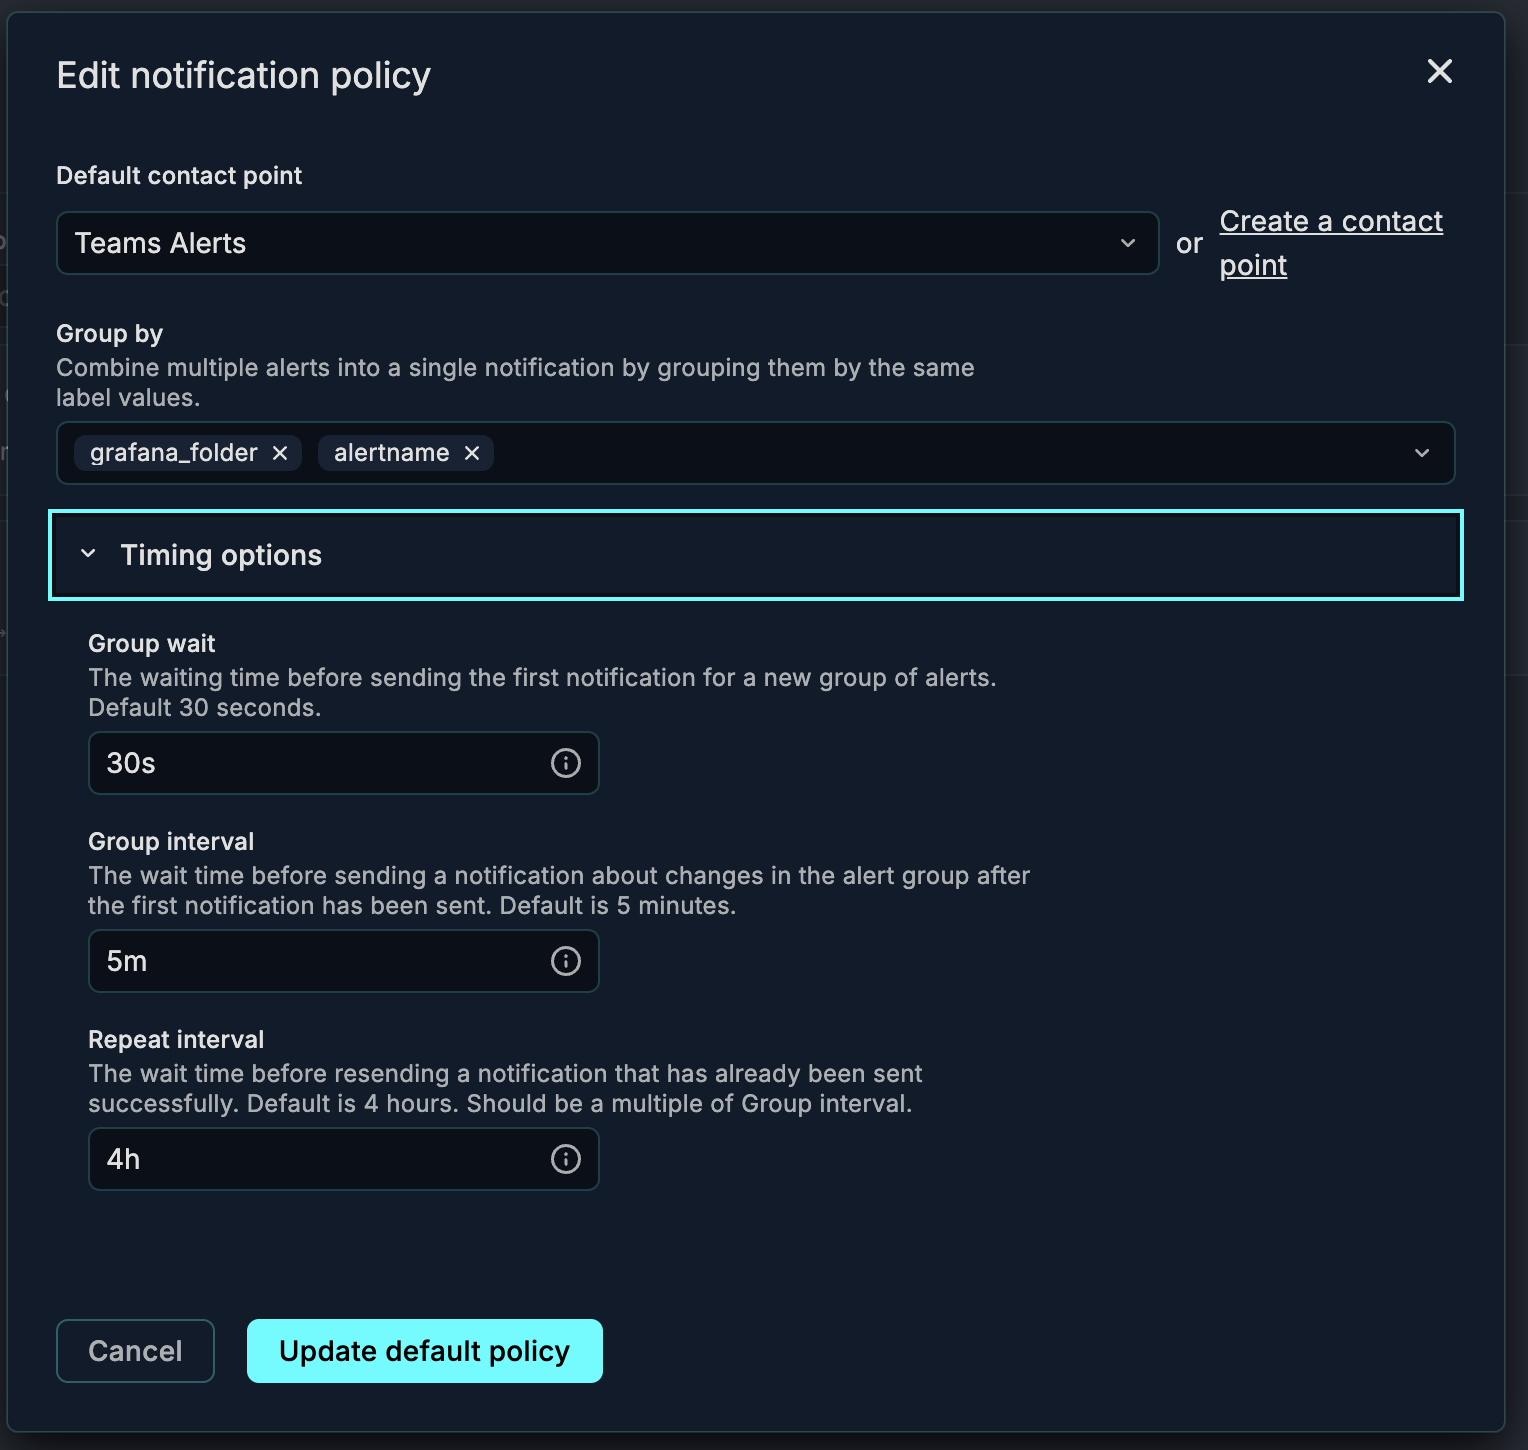Click the Timing options section title
Image resolution: width=1528 pixels, height=1450 pixels.
point(221,555)
